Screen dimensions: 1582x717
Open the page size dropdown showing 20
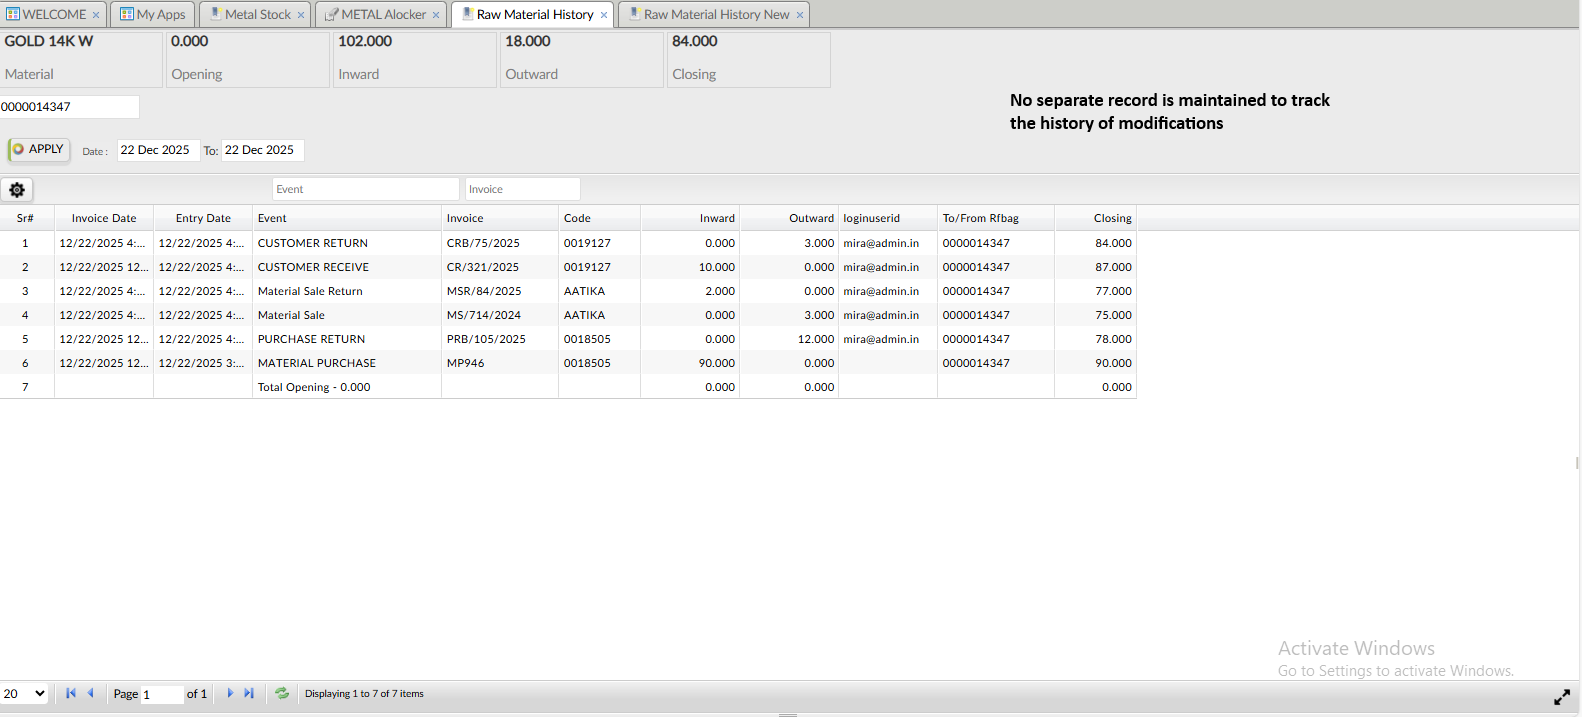click(24, 693)
